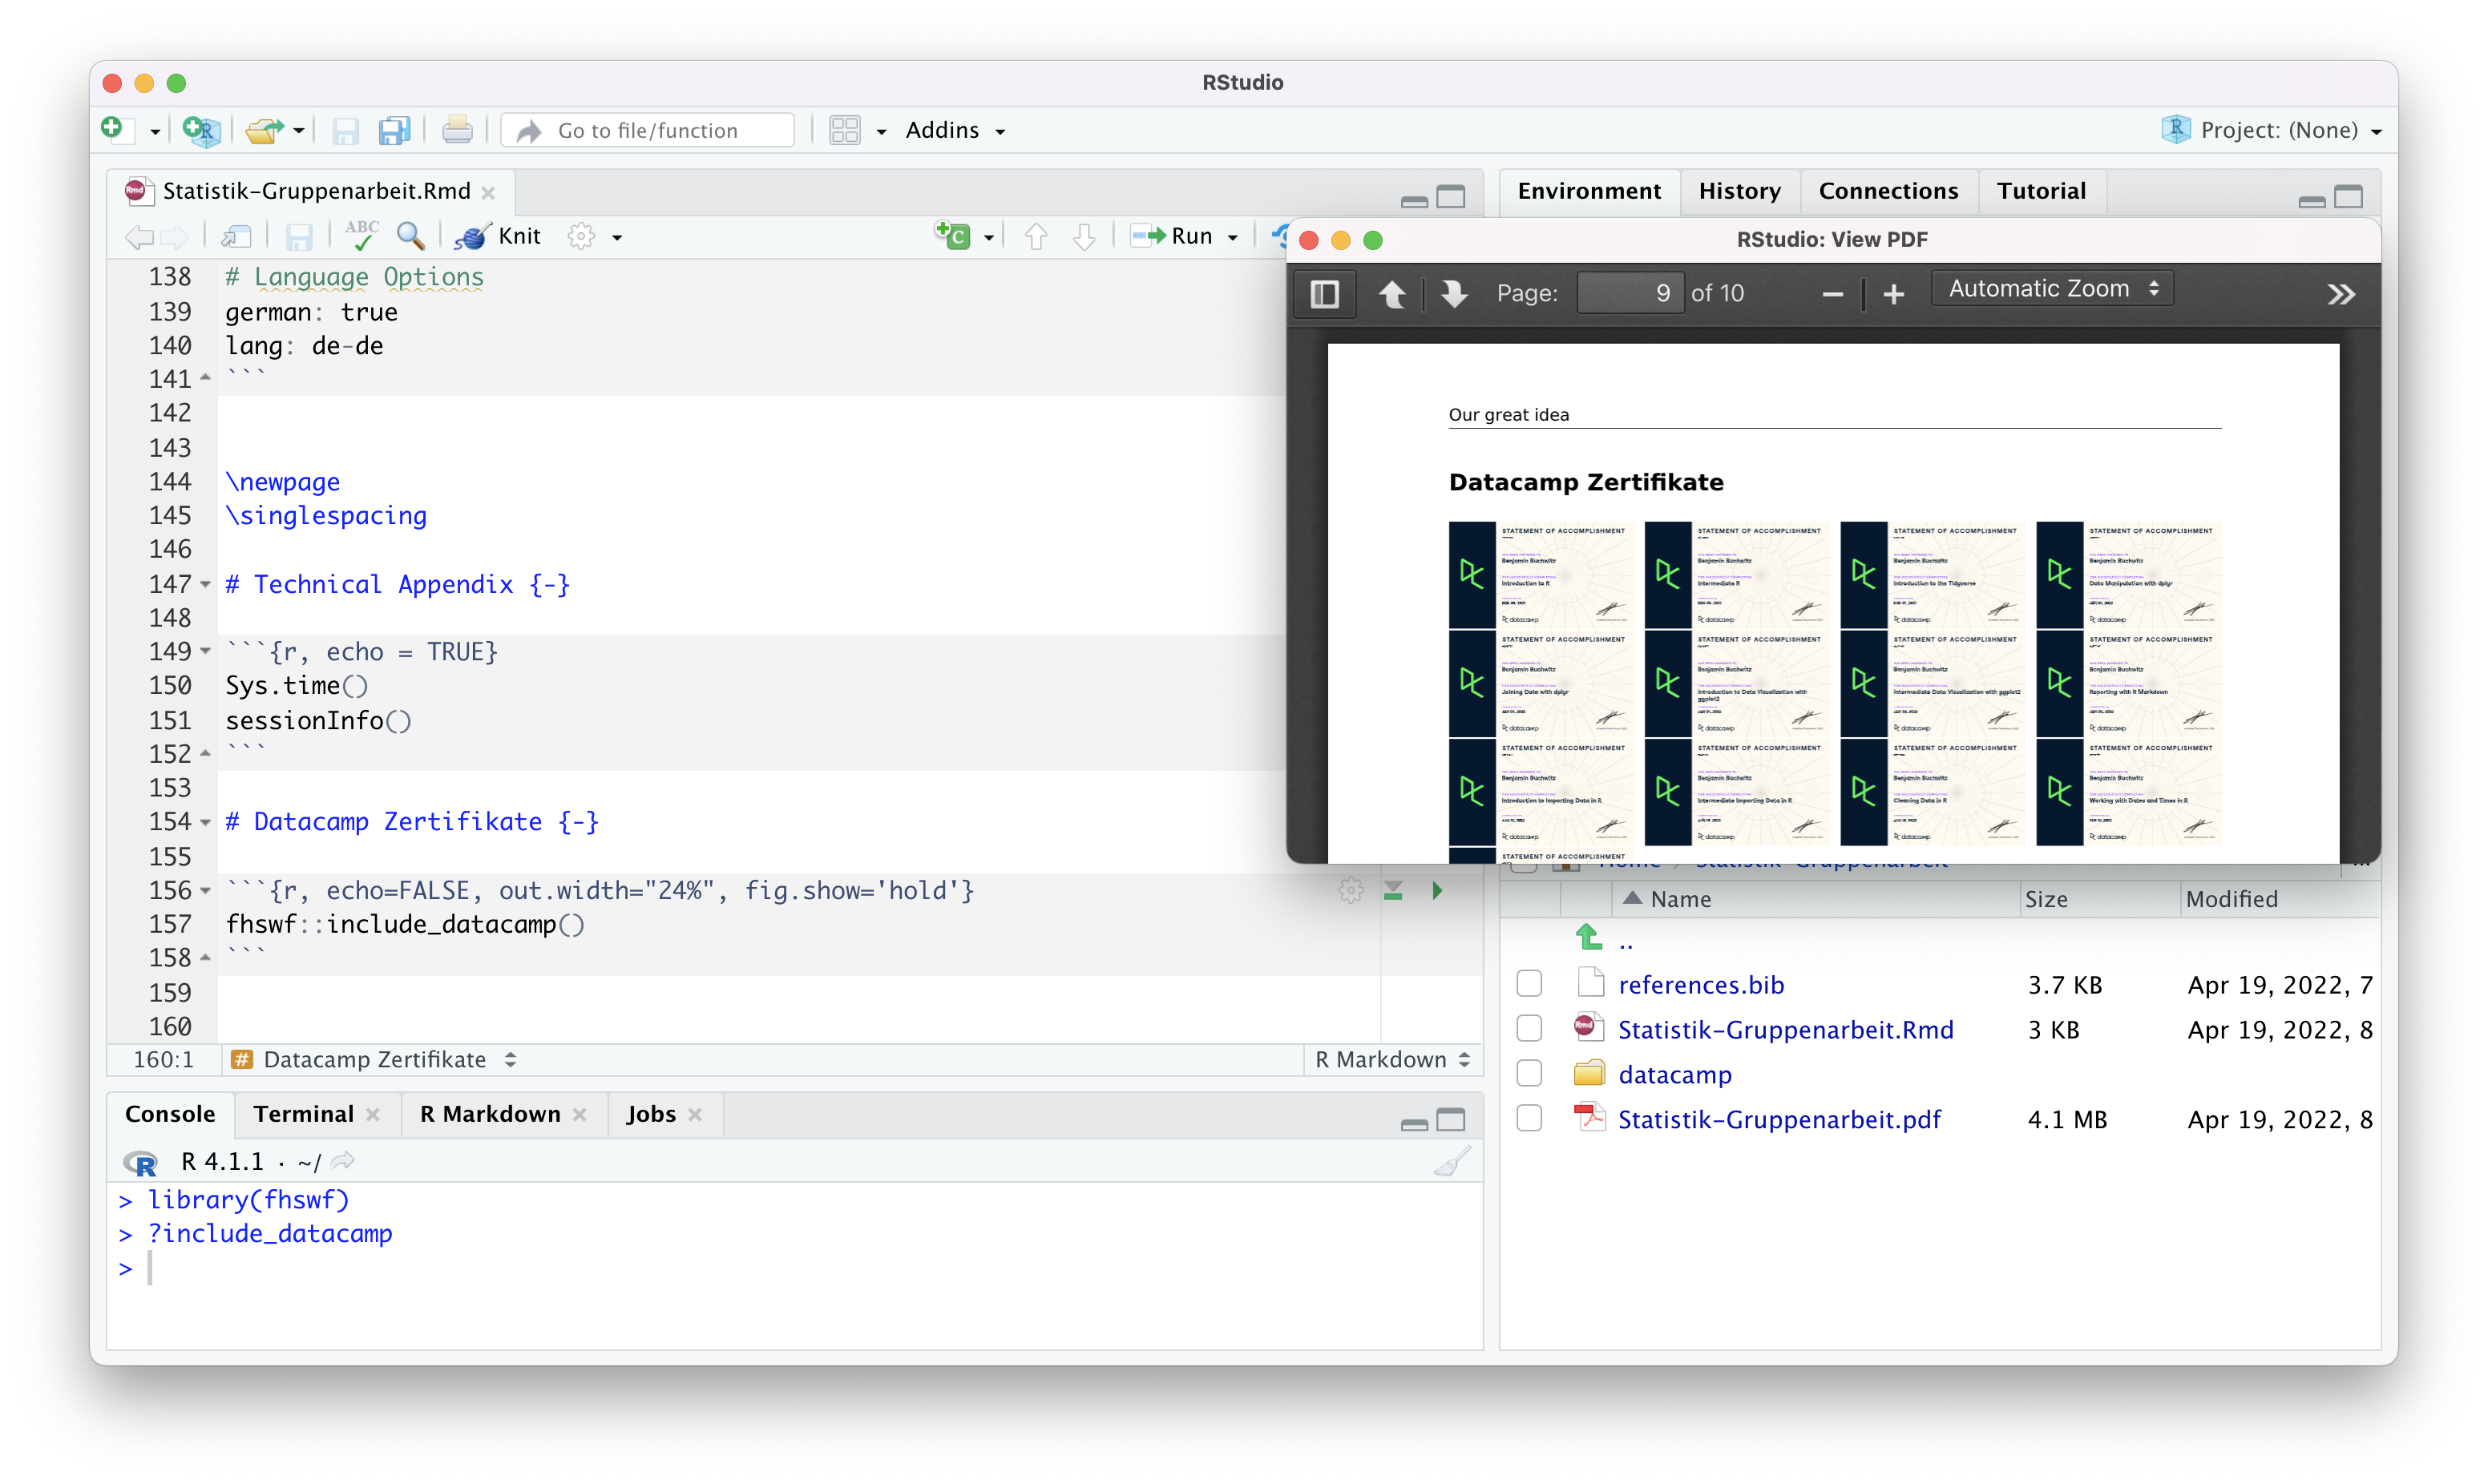Open the Statistik-Gruppenarbeit.pdf file

1779,1120
